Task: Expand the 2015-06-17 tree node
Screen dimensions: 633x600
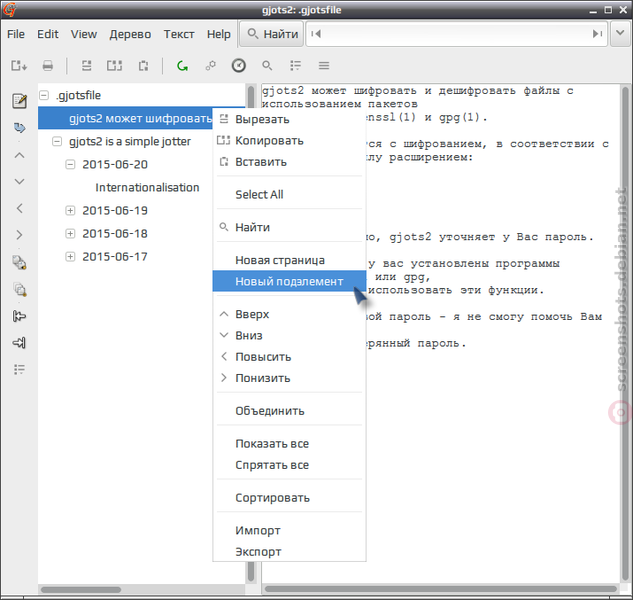Action: click(70, 256)
